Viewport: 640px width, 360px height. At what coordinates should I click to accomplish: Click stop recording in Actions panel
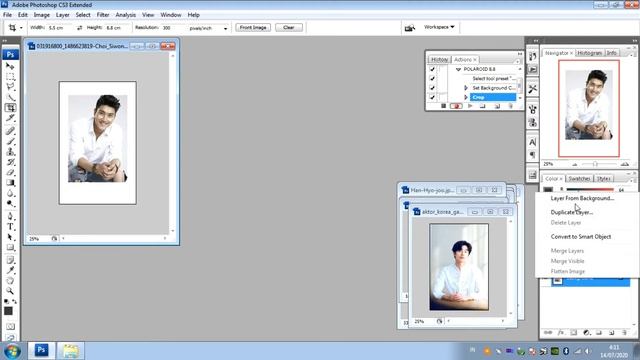click(x=443, y=106)
